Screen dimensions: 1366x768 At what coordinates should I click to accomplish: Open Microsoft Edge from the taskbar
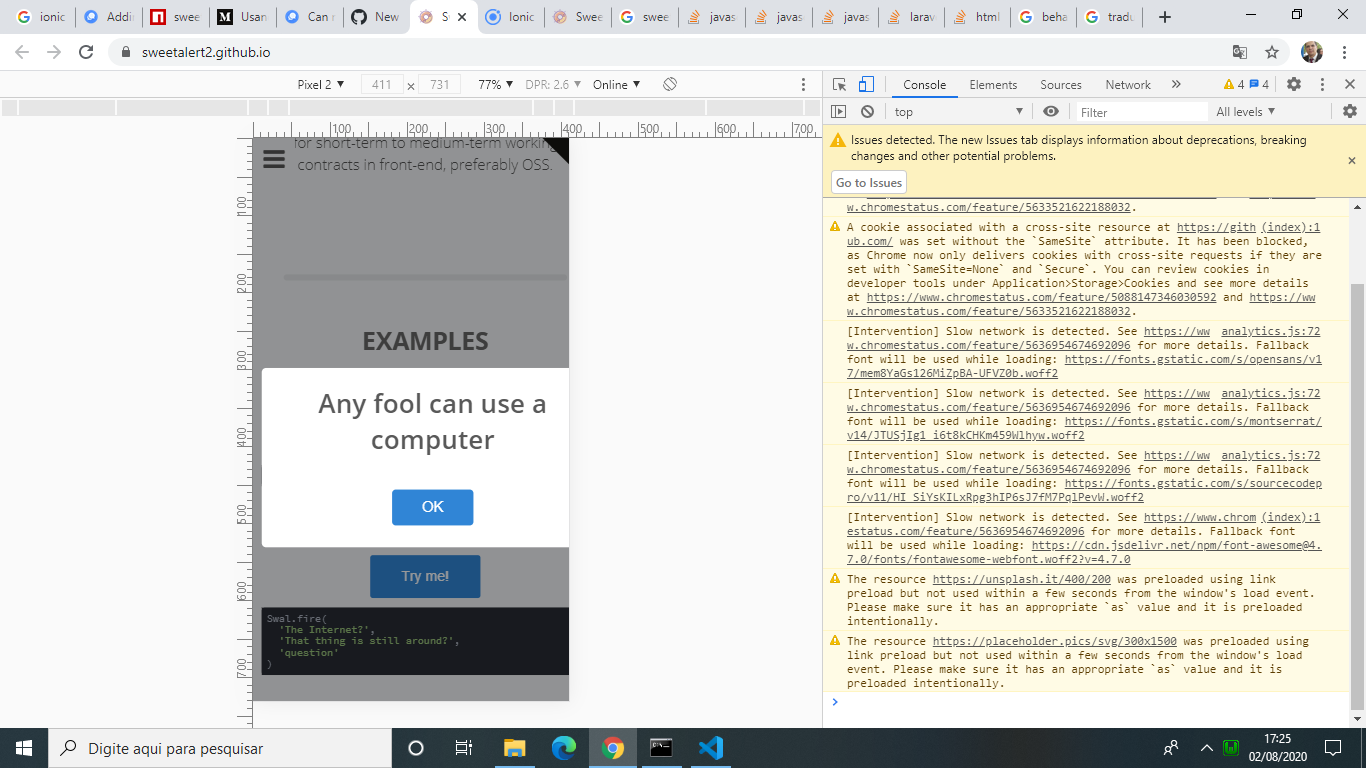pos(564,748)
